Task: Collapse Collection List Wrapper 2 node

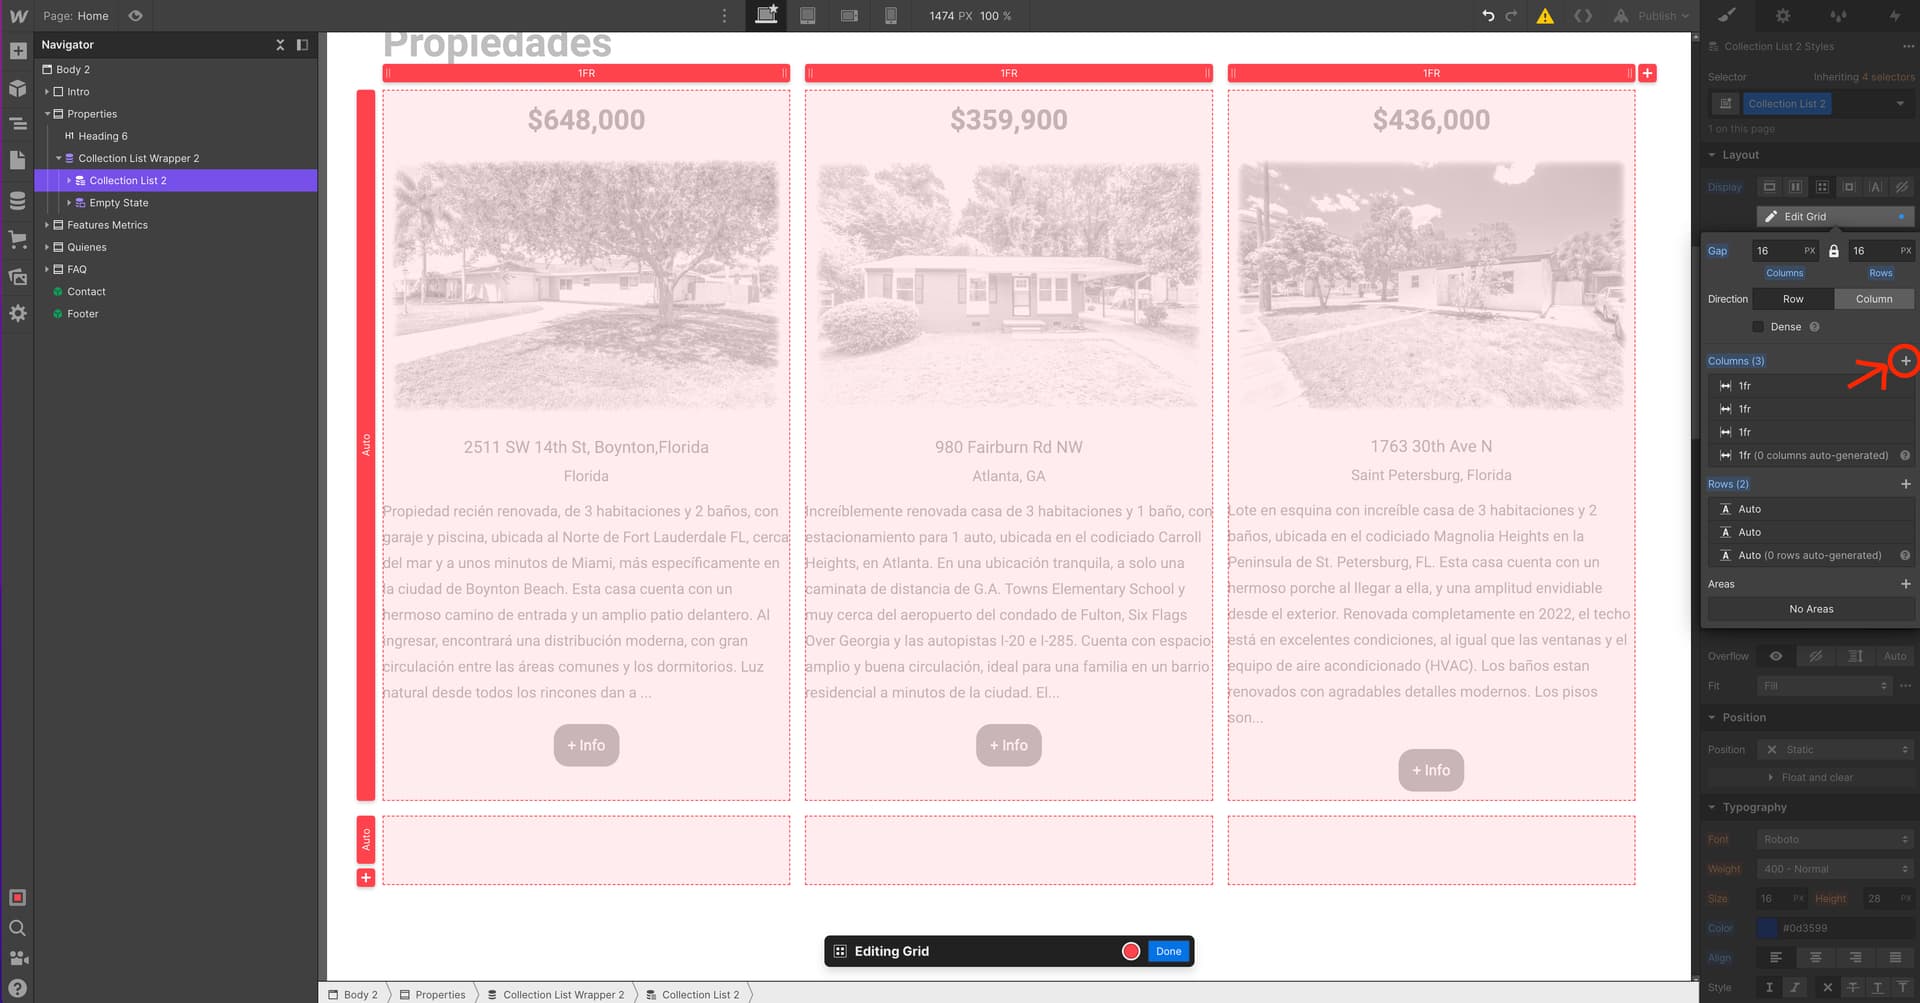Action: [x=58, y=158]
